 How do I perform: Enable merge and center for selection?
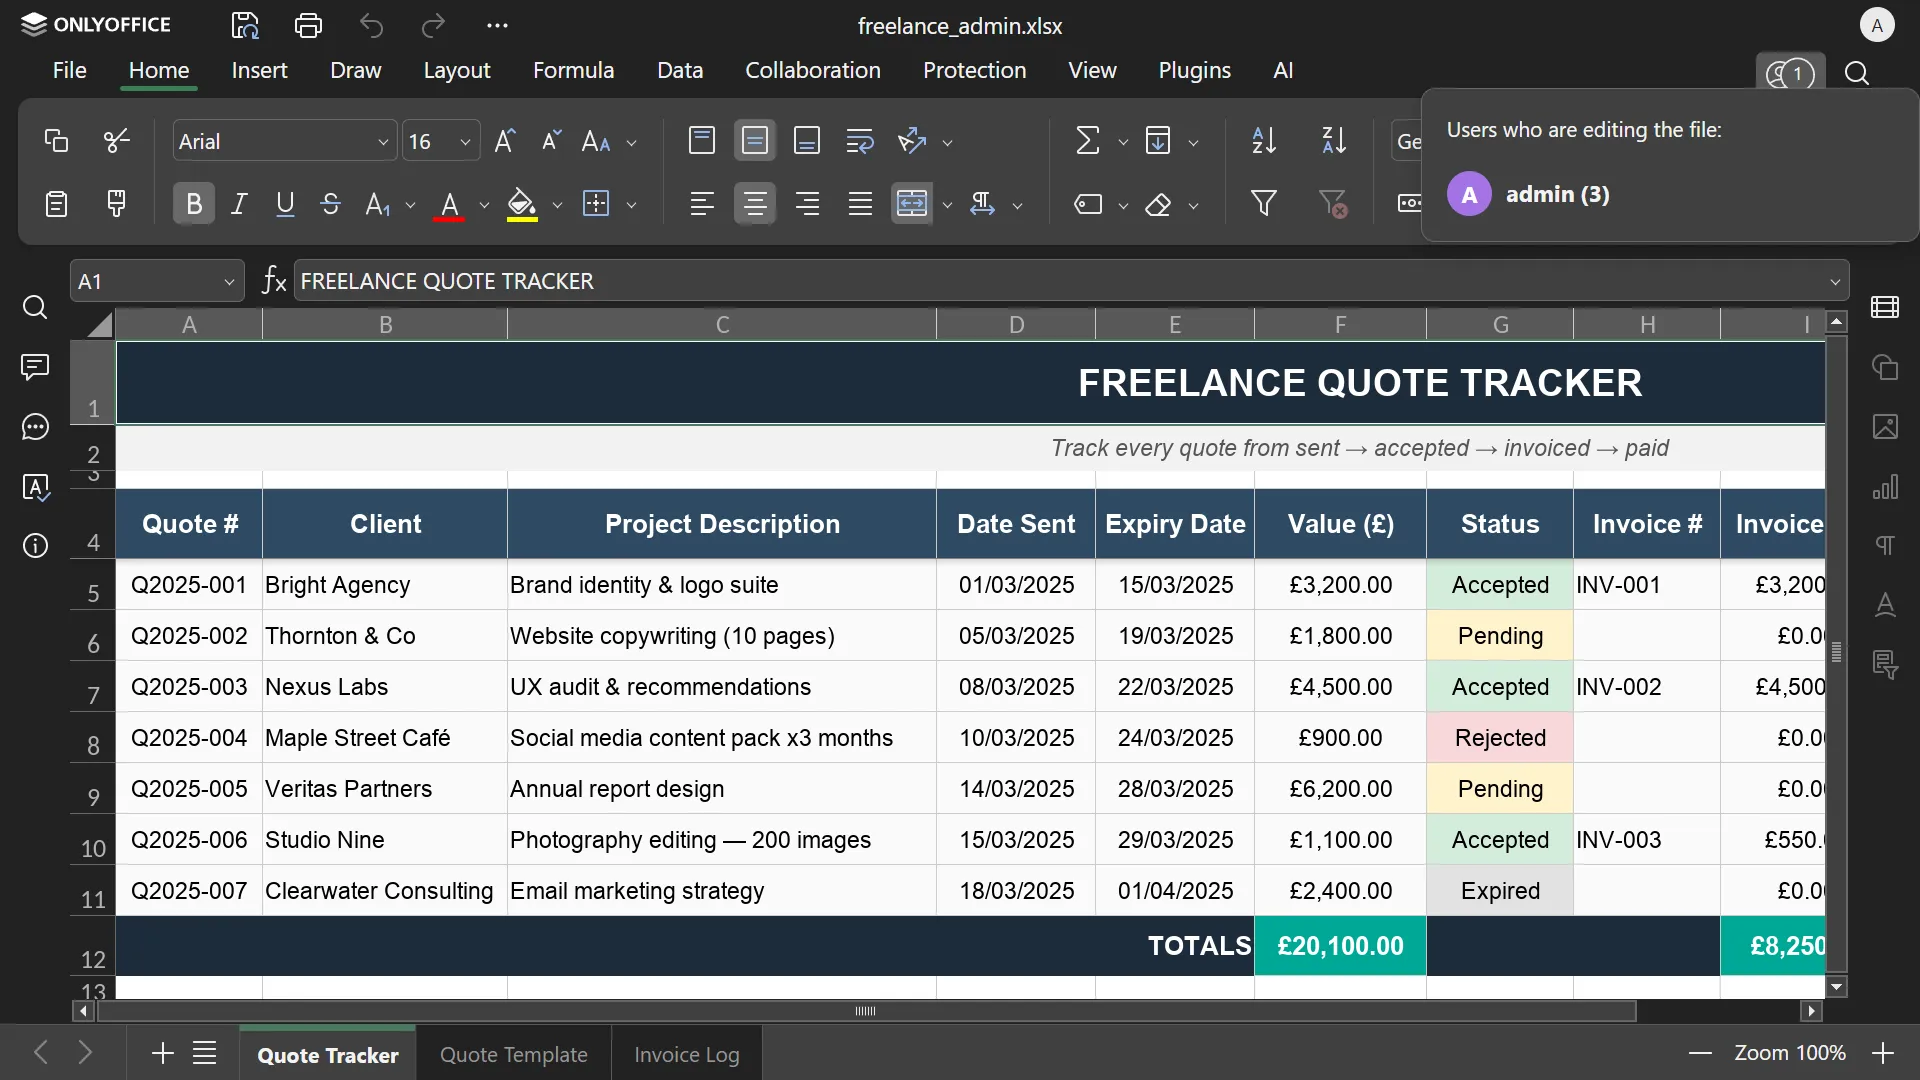point(913,203)
